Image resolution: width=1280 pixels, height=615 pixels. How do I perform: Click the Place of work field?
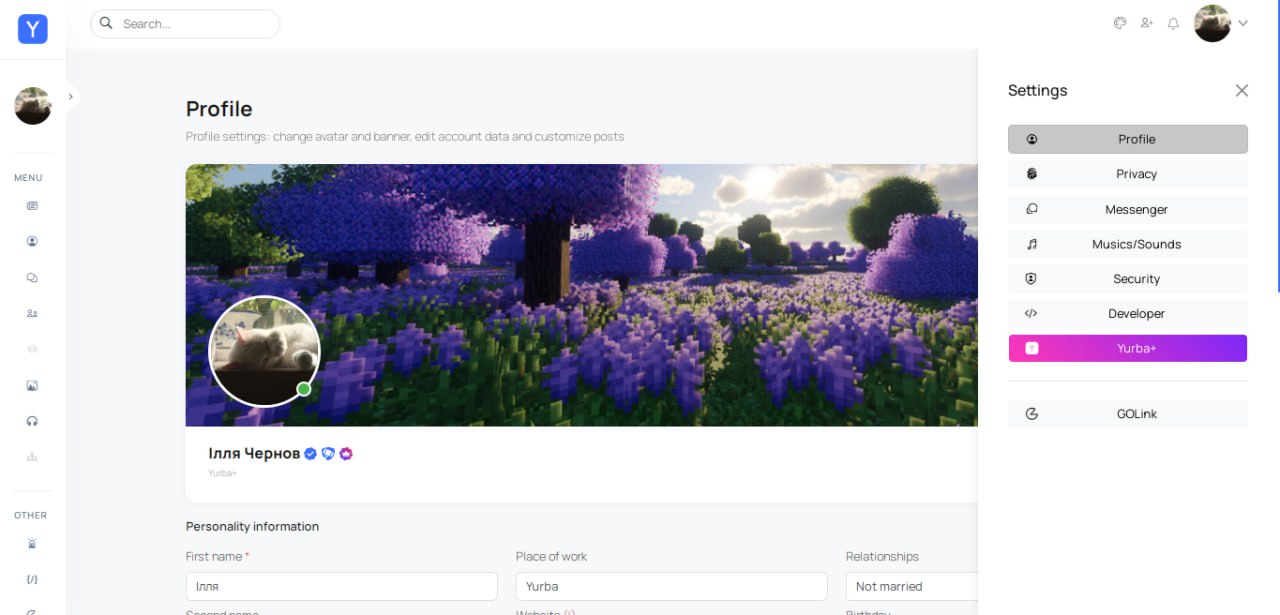672,586
